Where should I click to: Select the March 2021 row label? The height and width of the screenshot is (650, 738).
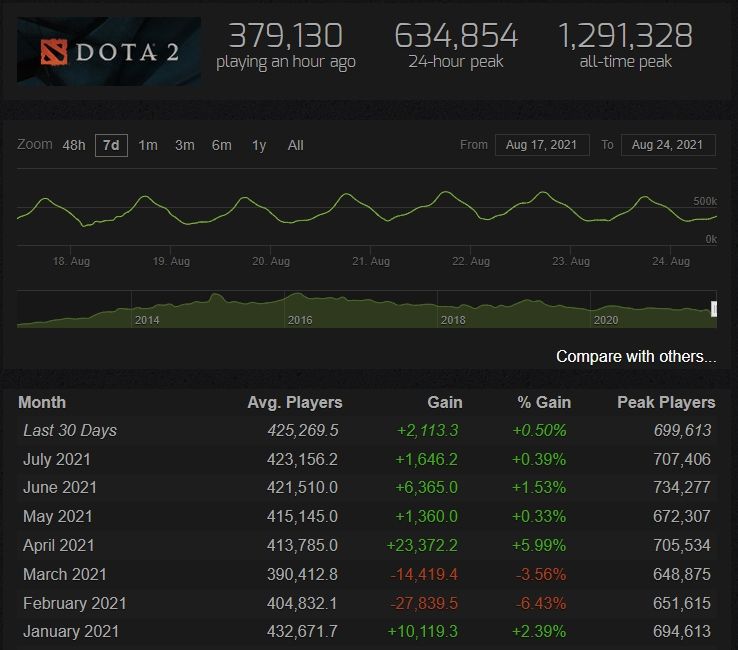tap(64, 574)
